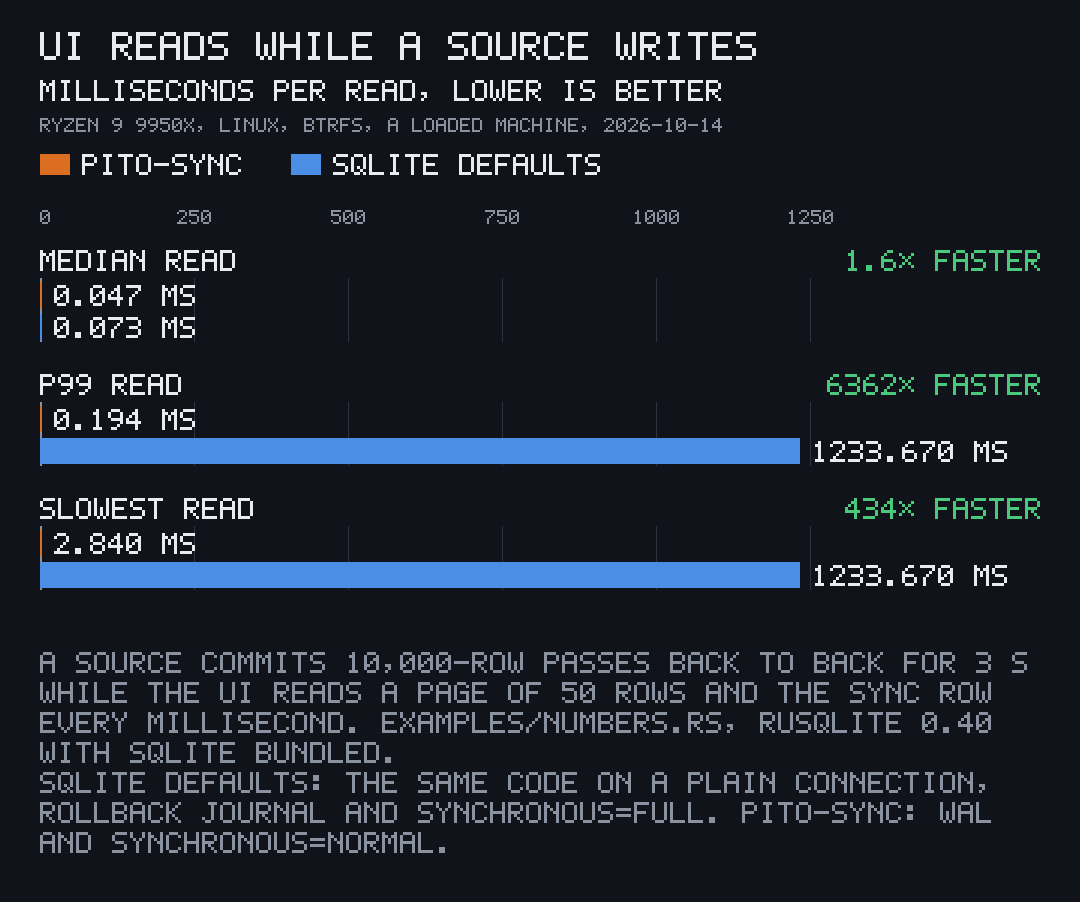Click the subtitle MILLISECONDS PER READ, LOWER IS BETTER
Screen dimensions: 1080x902
380,92
